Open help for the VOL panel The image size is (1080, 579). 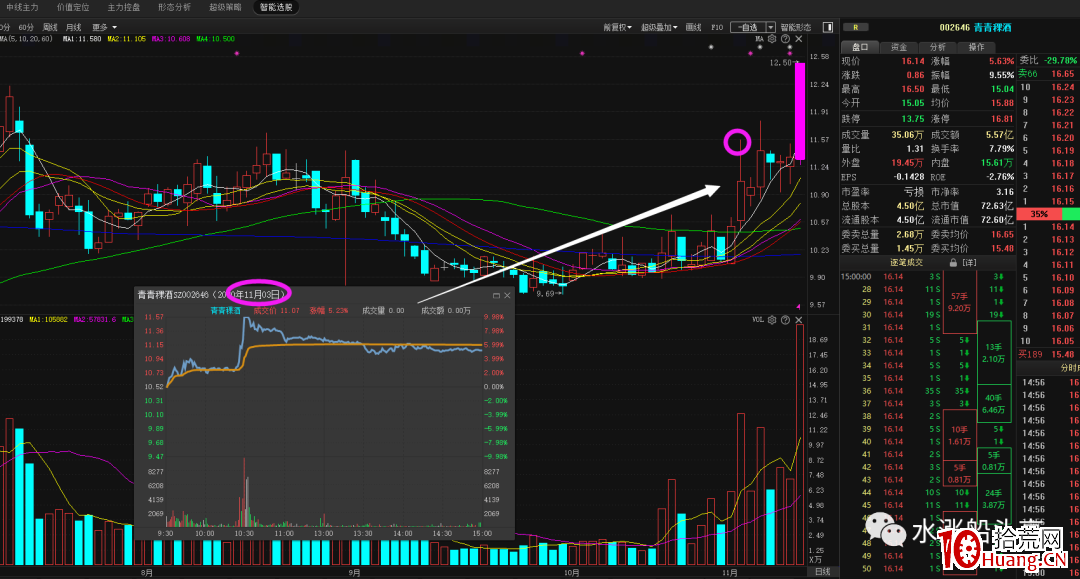pyautogui.click(x=785, y=320)
